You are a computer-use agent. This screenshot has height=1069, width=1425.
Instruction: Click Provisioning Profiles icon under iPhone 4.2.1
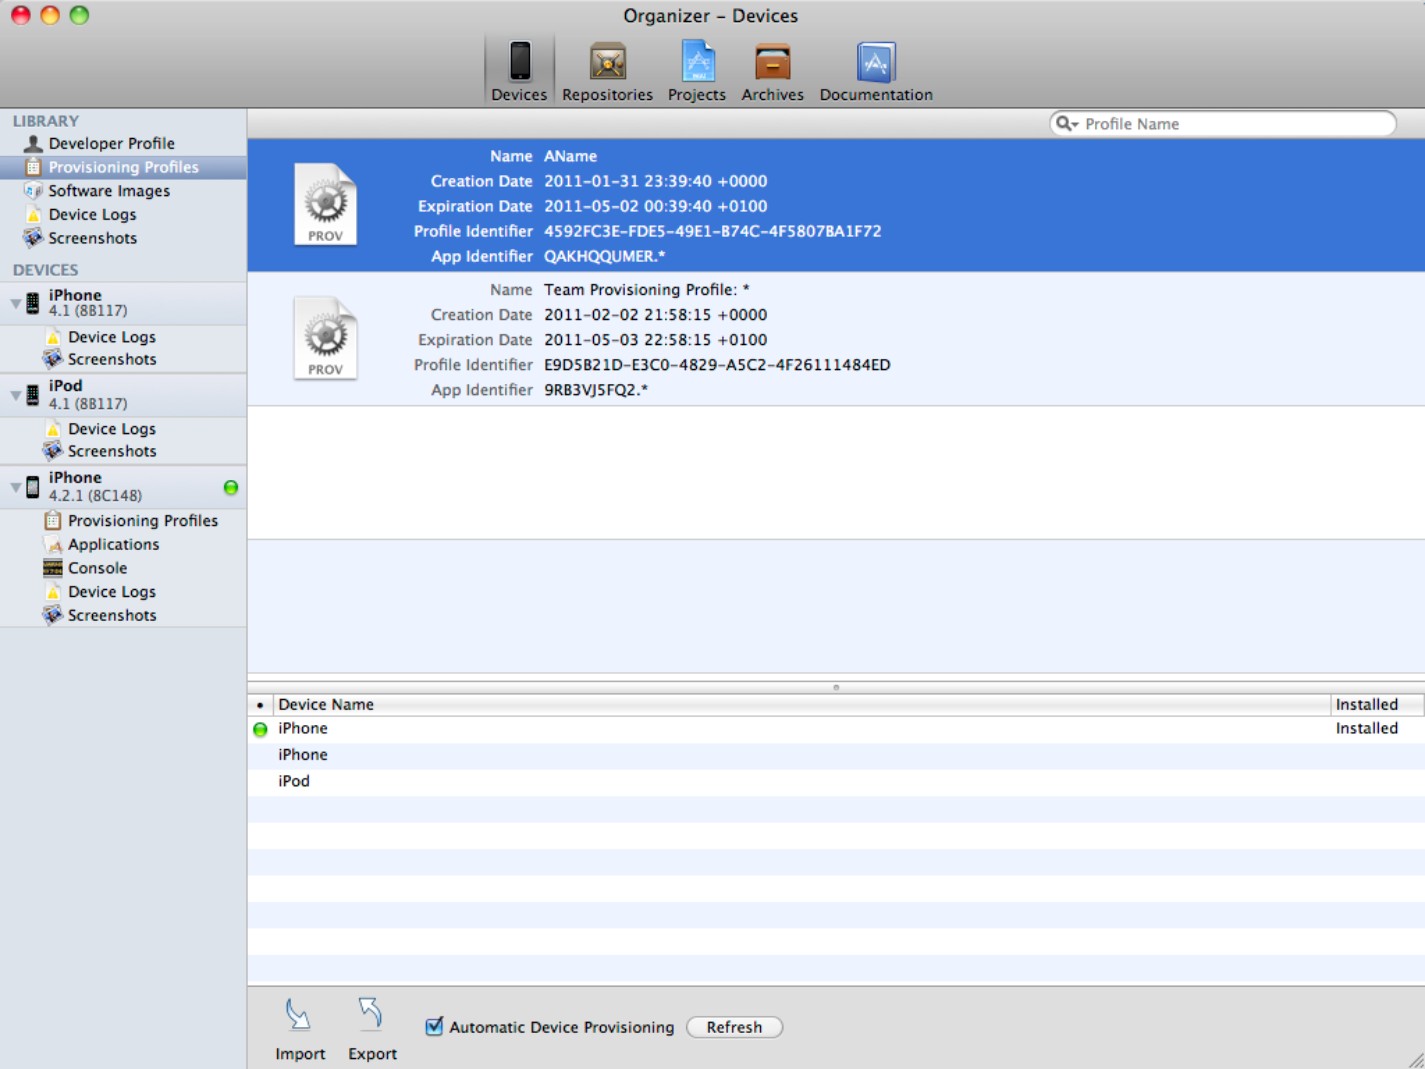53,521
